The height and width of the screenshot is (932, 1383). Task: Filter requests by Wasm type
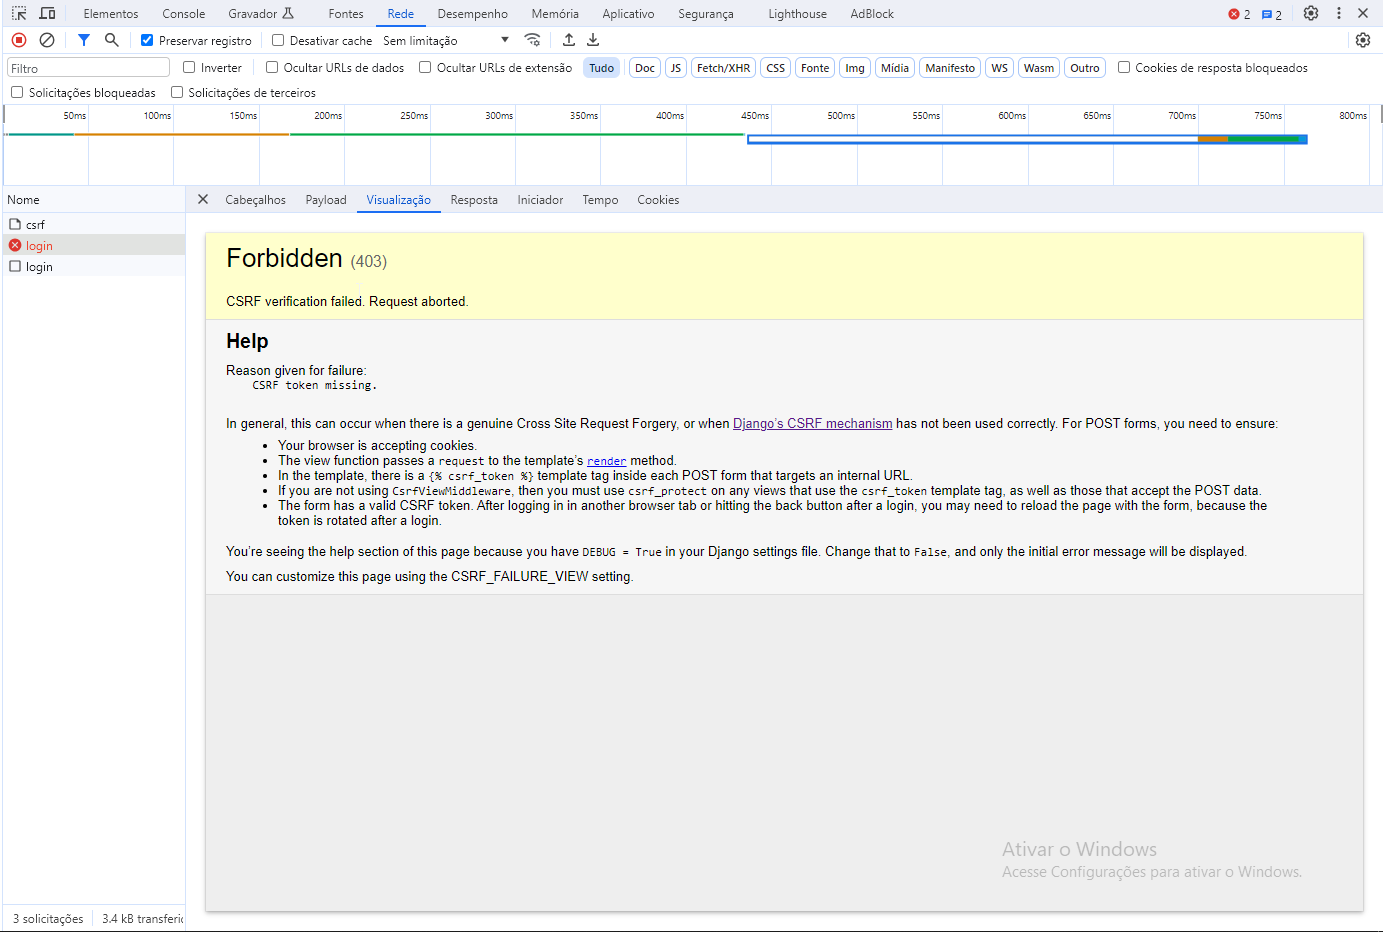tap(1039, 68)
